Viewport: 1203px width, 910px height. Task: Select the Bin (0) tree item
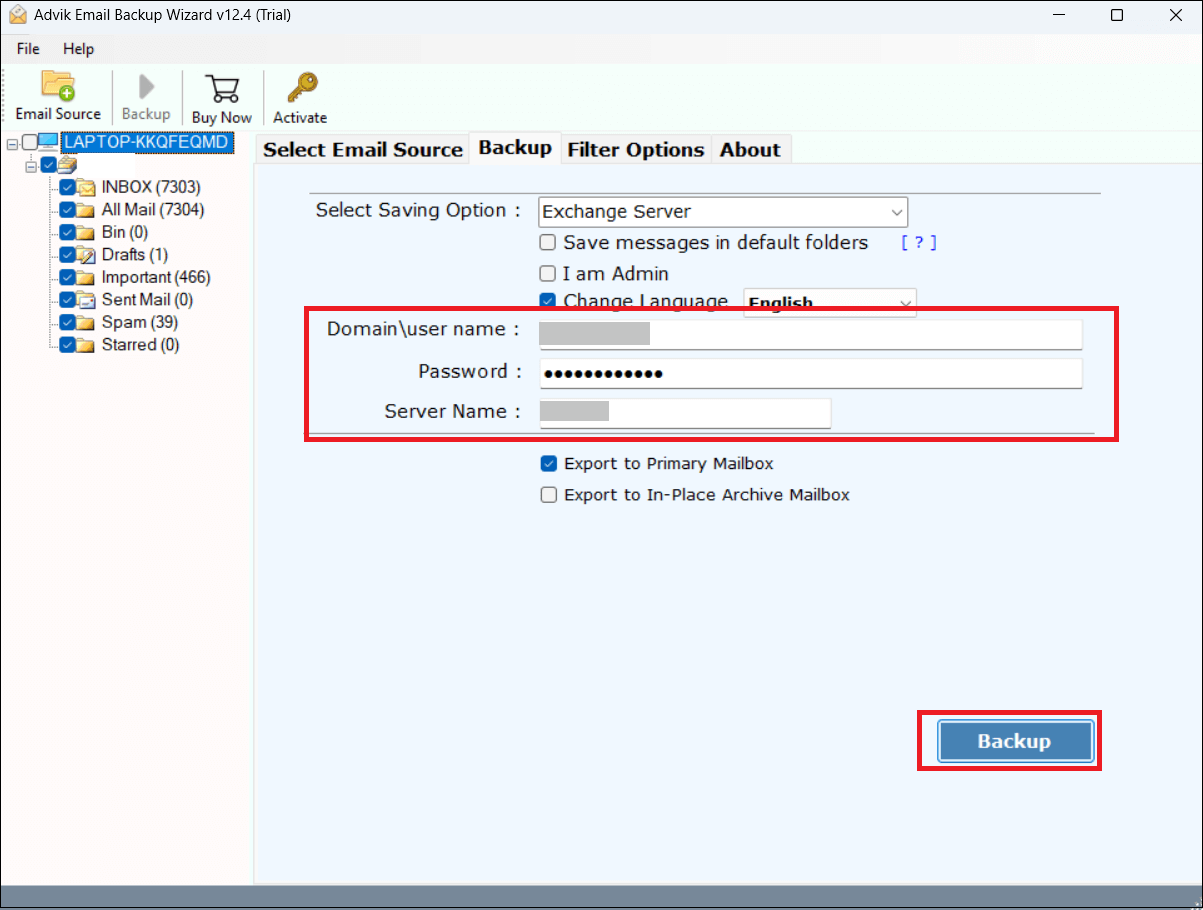pyautogui.click(x=125, y=232)
